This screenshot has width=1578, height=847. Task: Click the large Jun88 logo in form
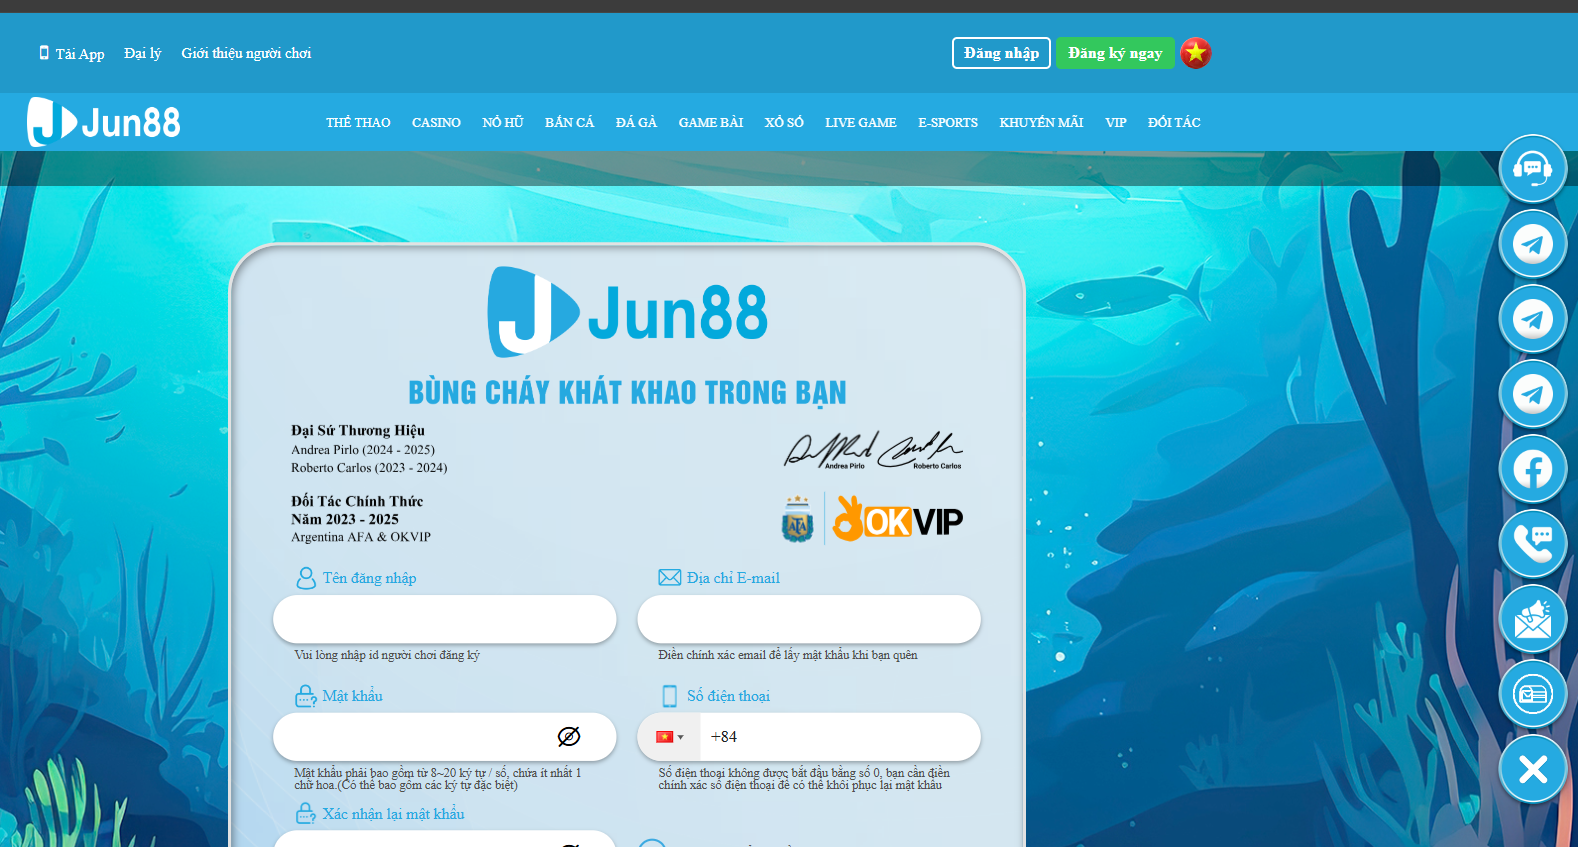click(627, 312)
